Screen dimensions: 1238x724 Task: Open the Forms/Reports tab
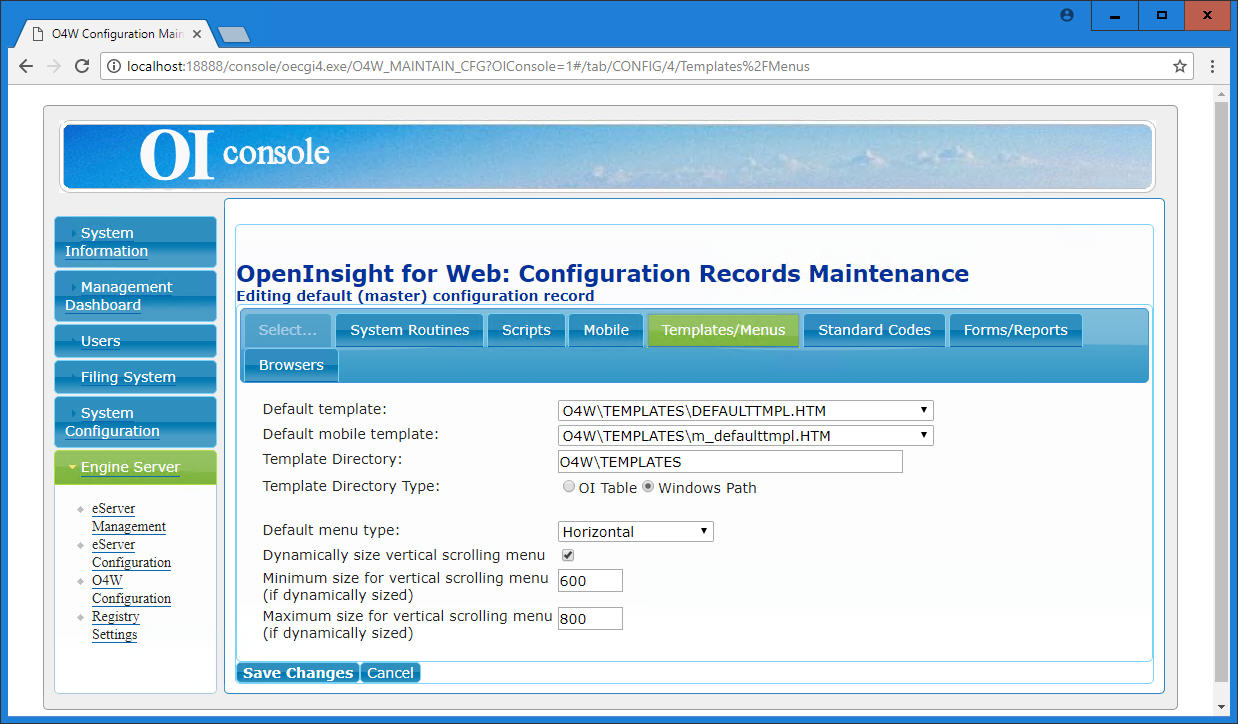(1016, 330)
